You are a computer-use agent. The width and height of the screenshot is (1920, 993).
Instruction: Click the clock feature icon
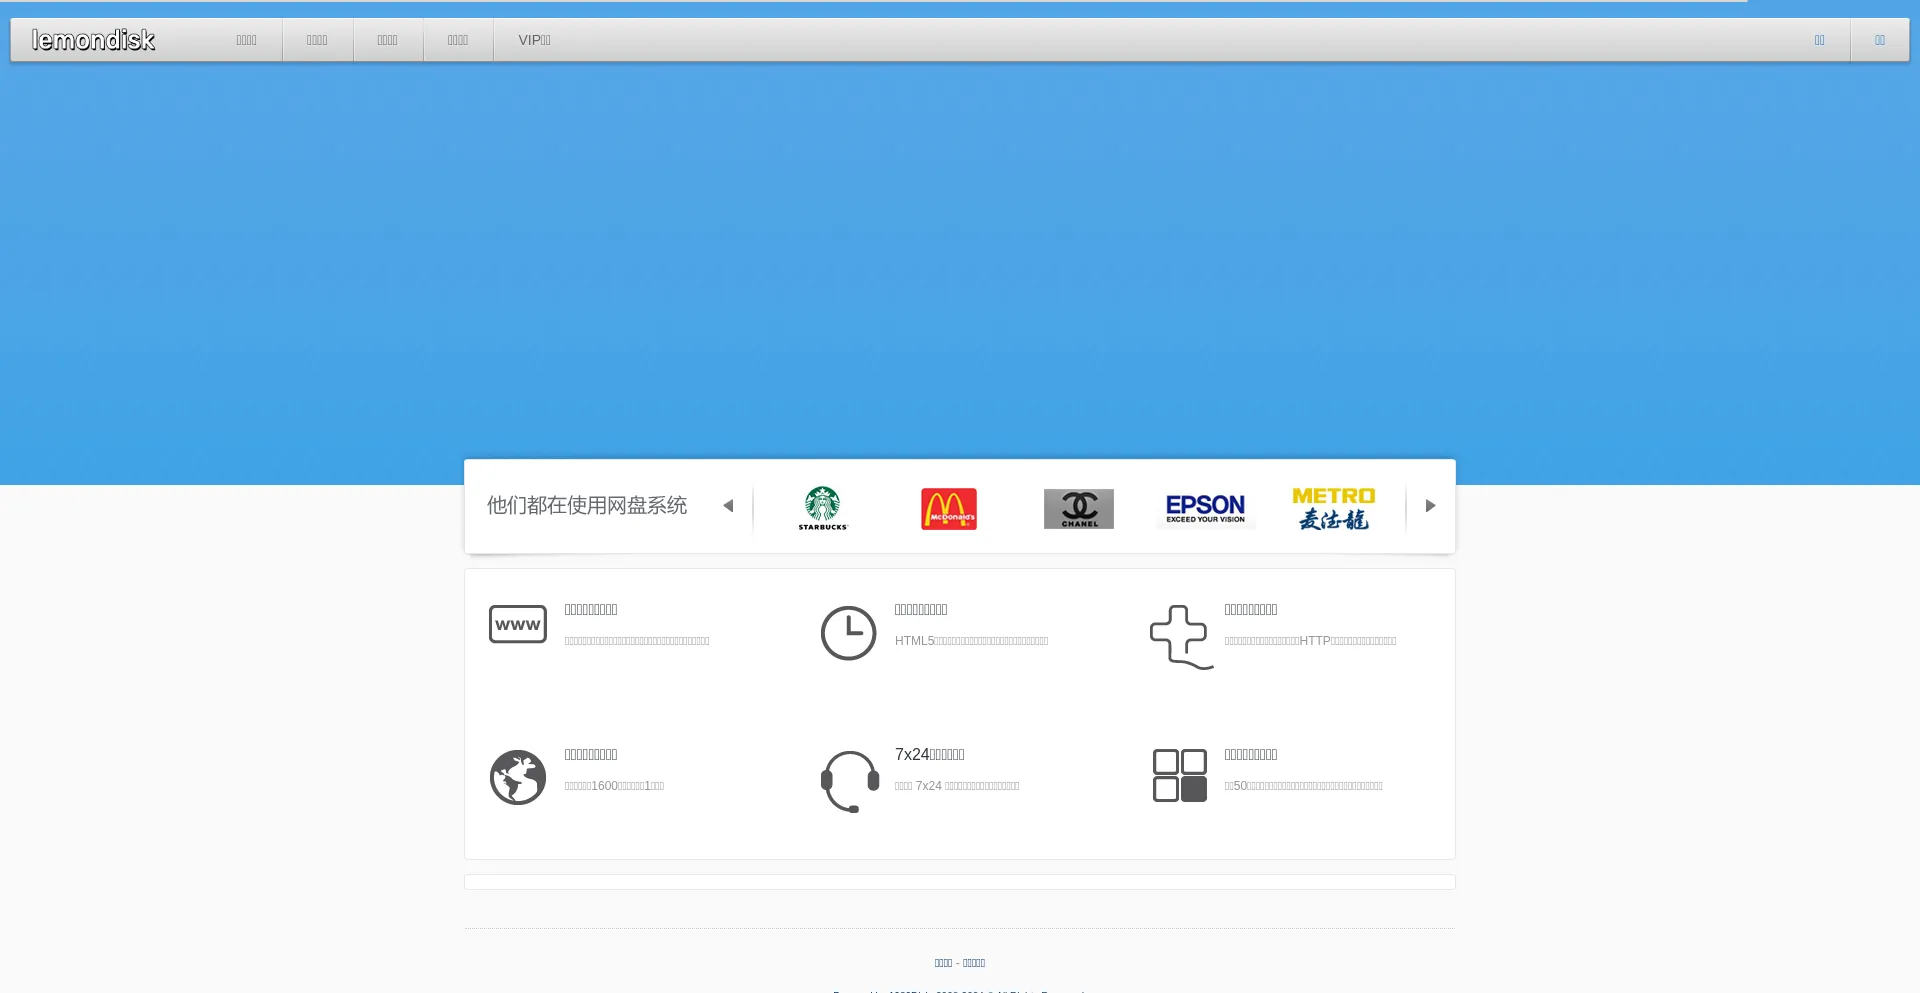coord(848,633)
